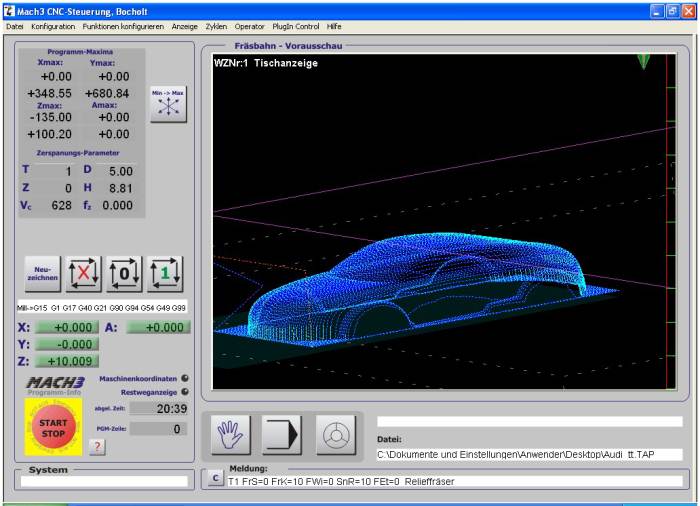Screen dimensions: 700x506
Task: Click the 0 cycle icon
Action: coord(125,271)
